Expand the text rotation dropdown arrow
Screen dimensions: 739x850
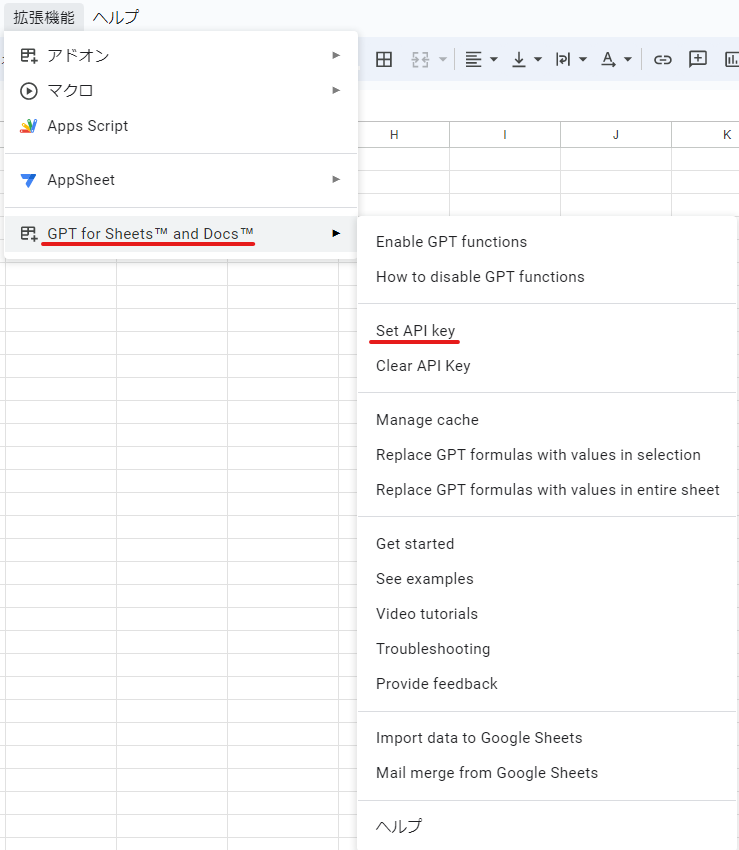pos(628,59)
